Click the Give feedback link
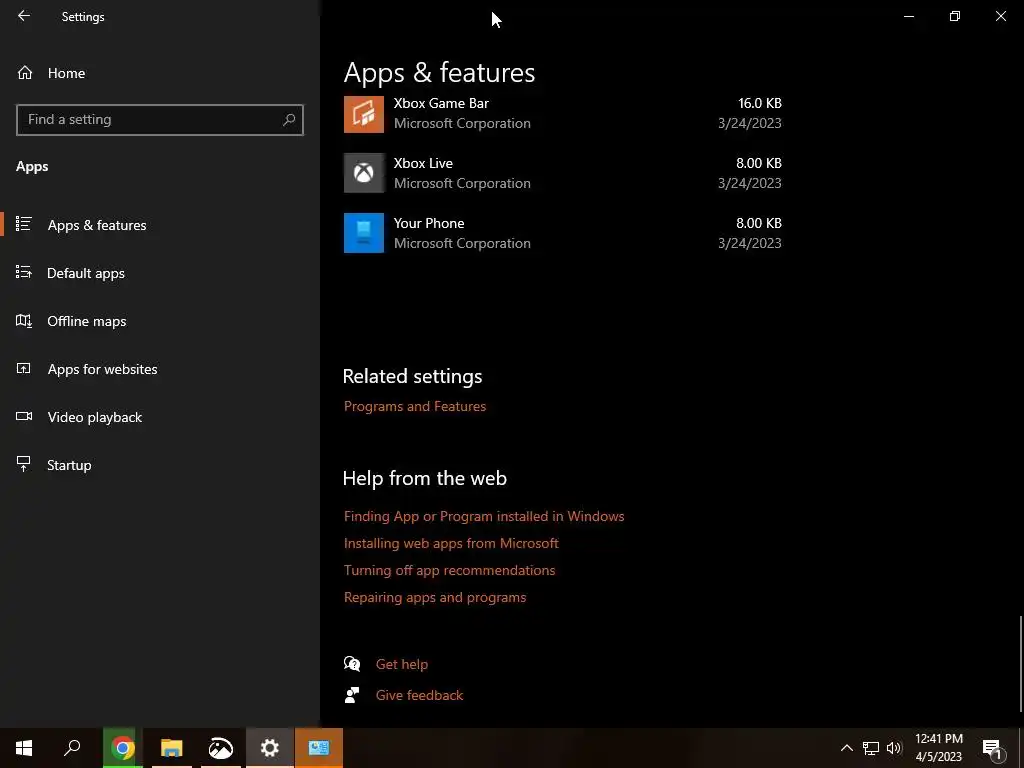 (x=419, y=696)
